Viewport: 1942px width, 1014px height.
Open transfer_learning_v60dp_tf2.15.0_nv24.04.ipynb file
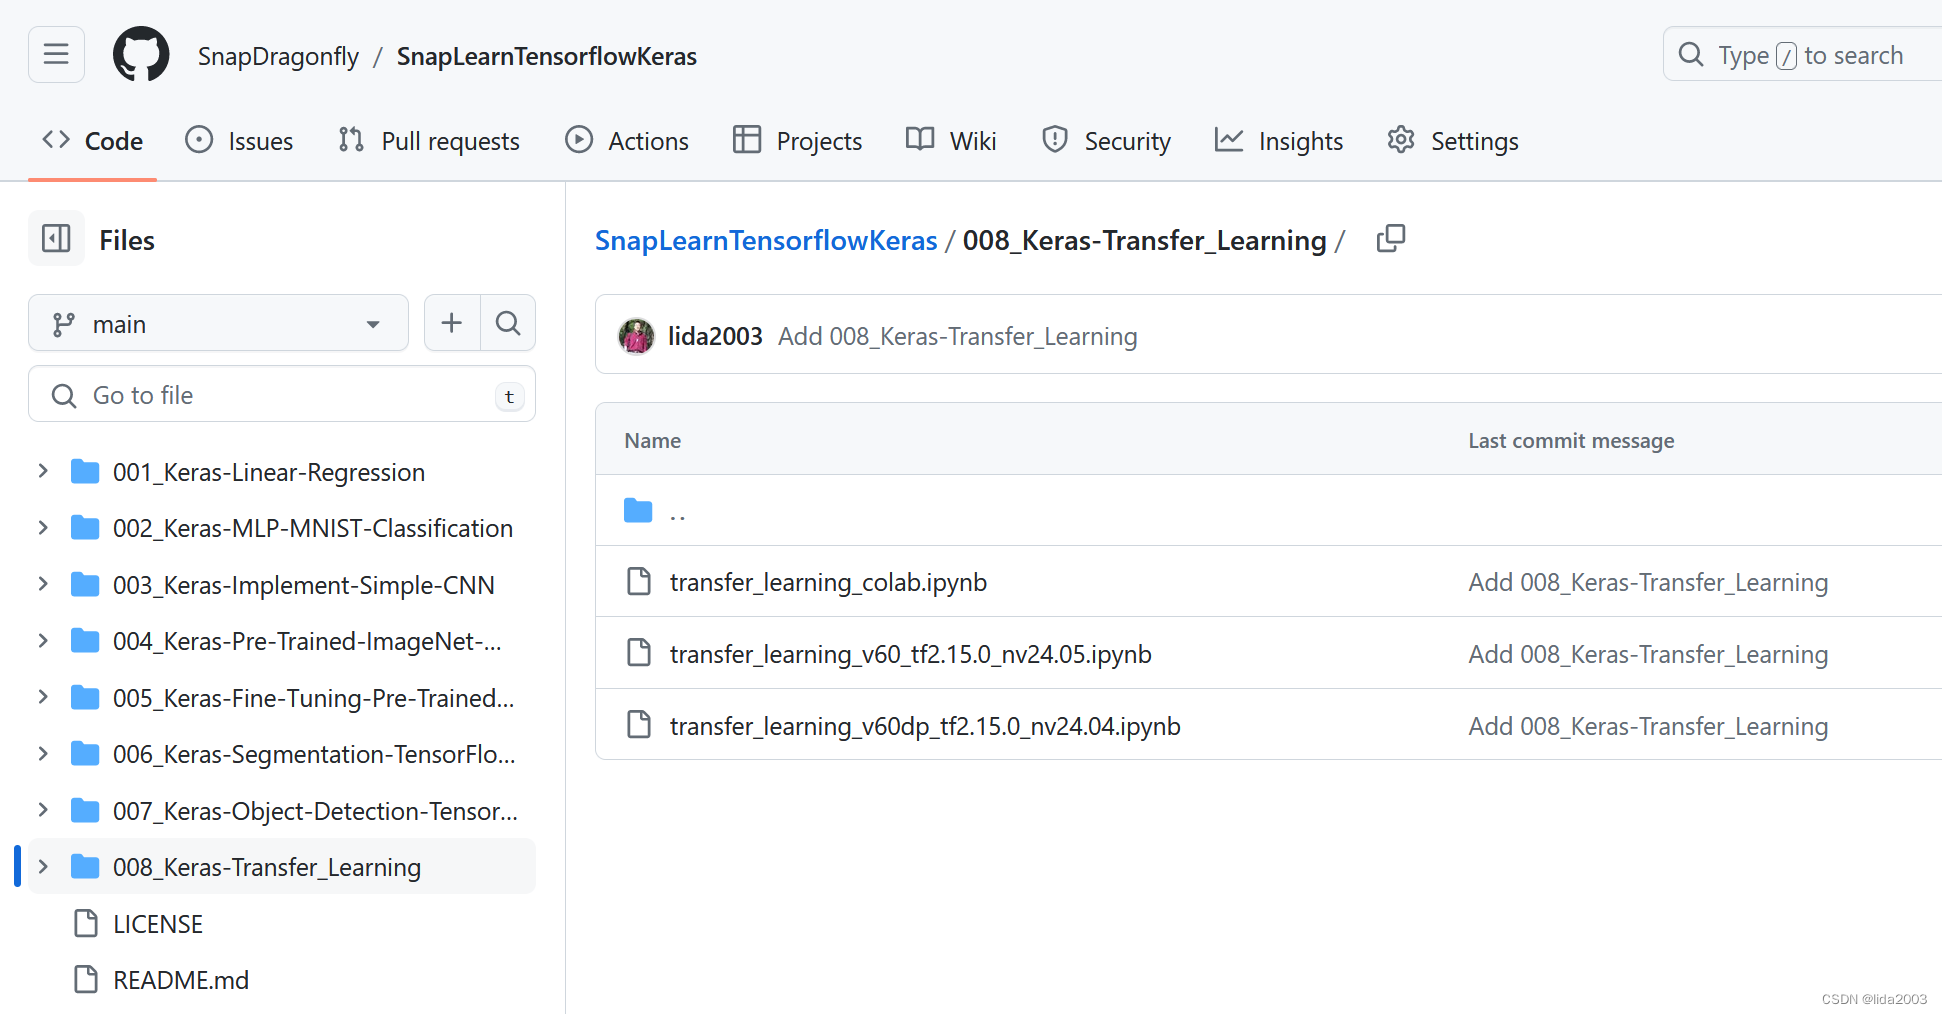pyautogui.click(x=925, y=726)
